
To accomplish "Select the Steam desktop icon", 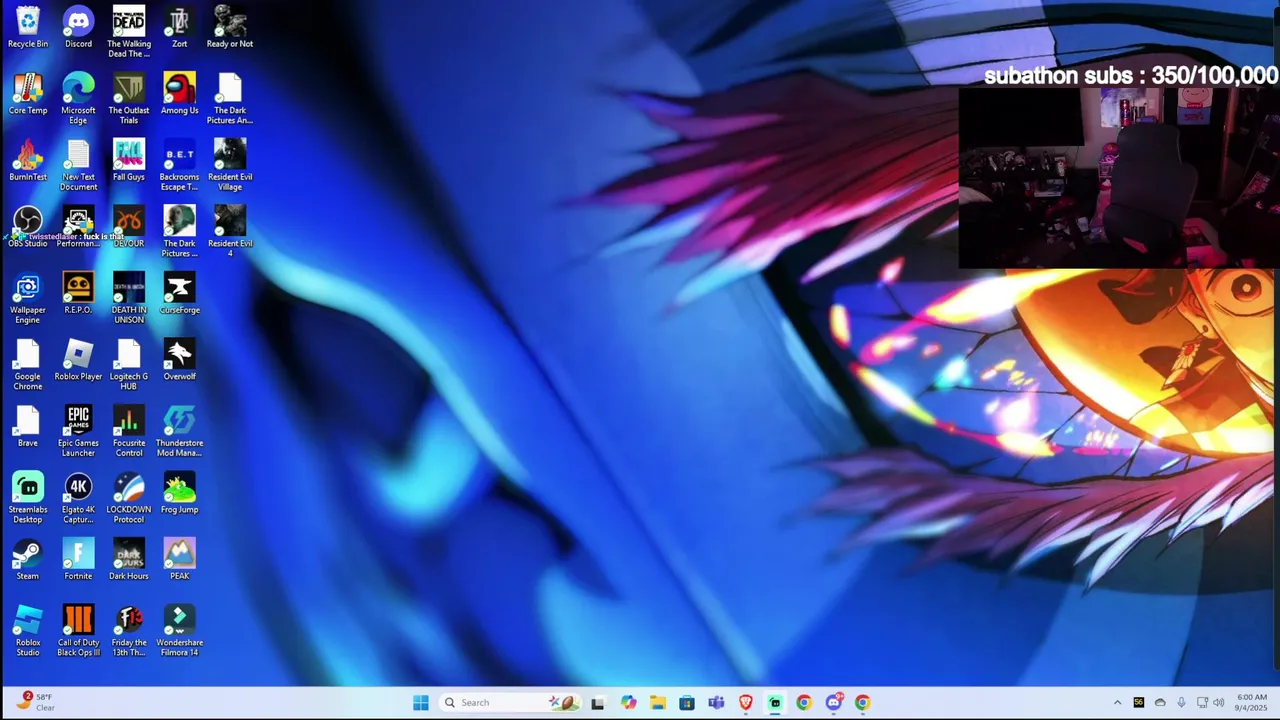I will [x=28, y=559].
